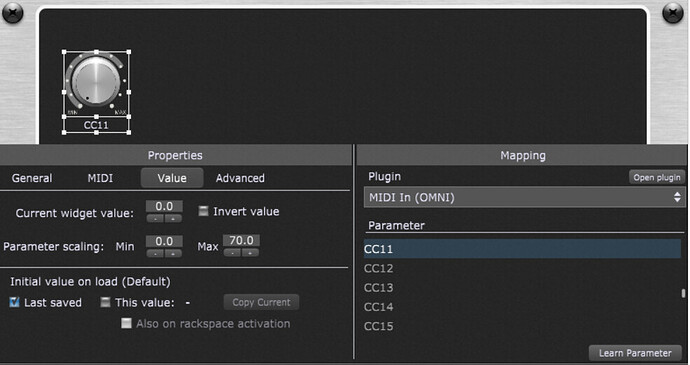Viewport: 690px width, 365px height.
Task: Click the top-right panel screw icon
Action: pyautogui.click(x=673, y=13)
